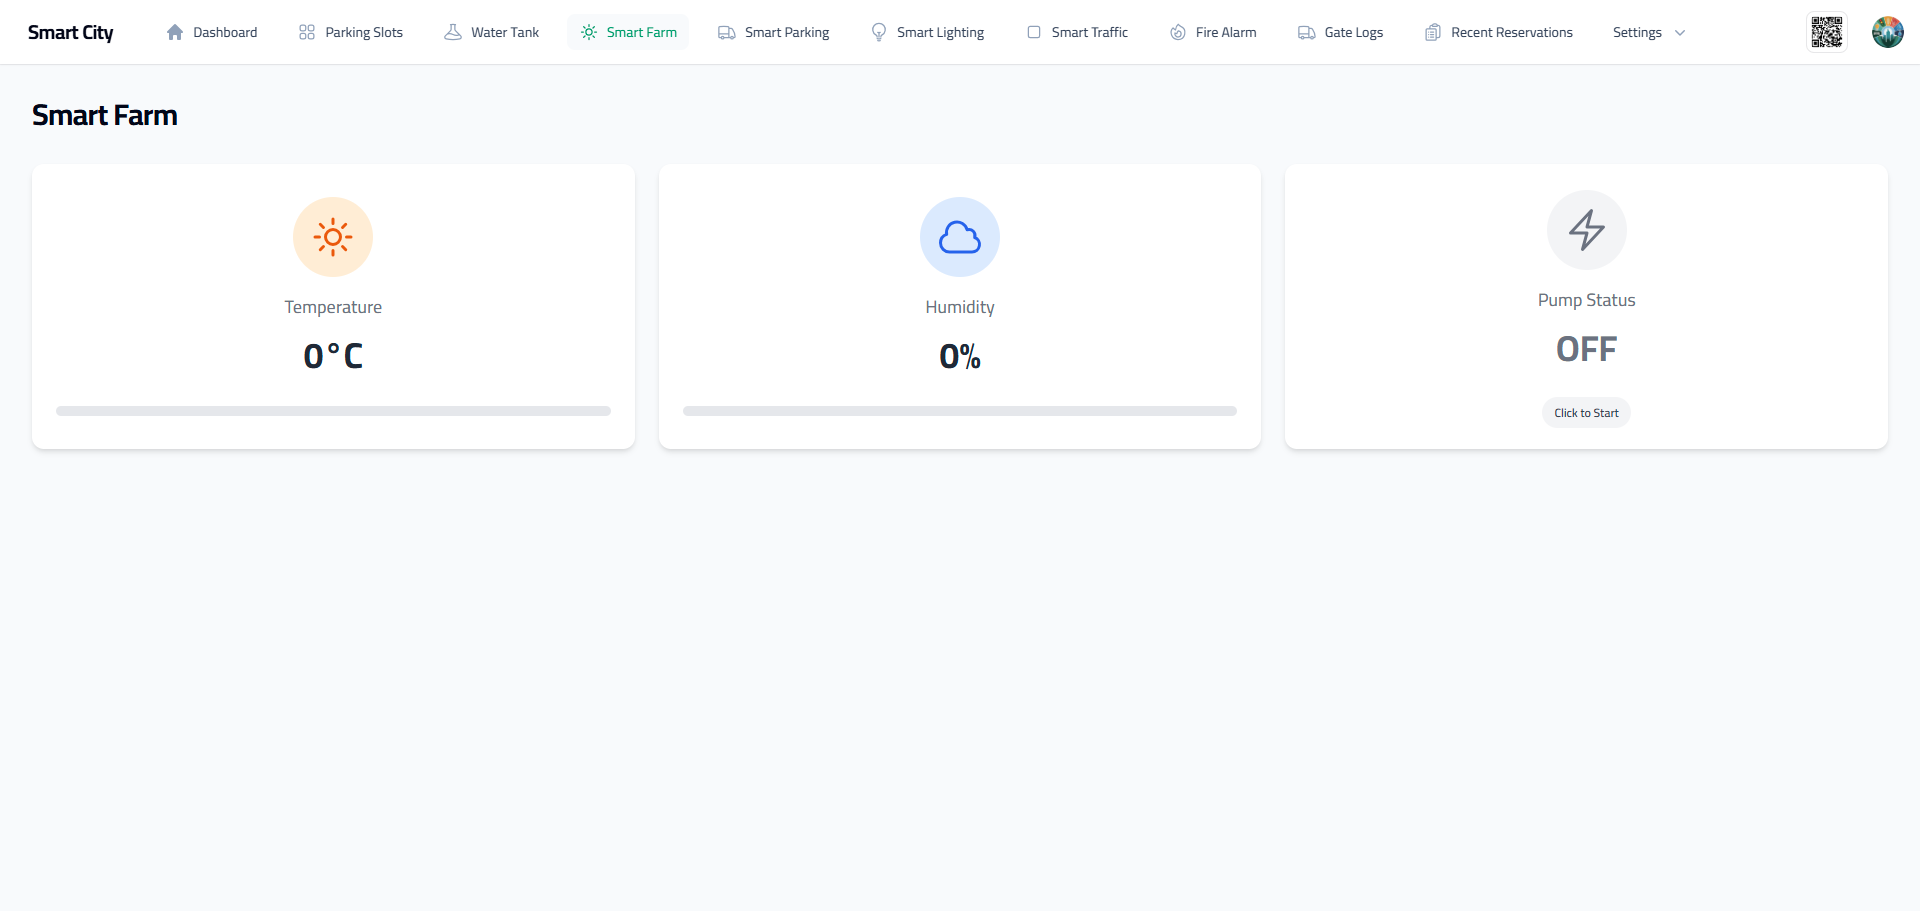Click the blue cloud Humidity icon
Viewport: 1920px width, 911px height.
click(x=960, y=237)
